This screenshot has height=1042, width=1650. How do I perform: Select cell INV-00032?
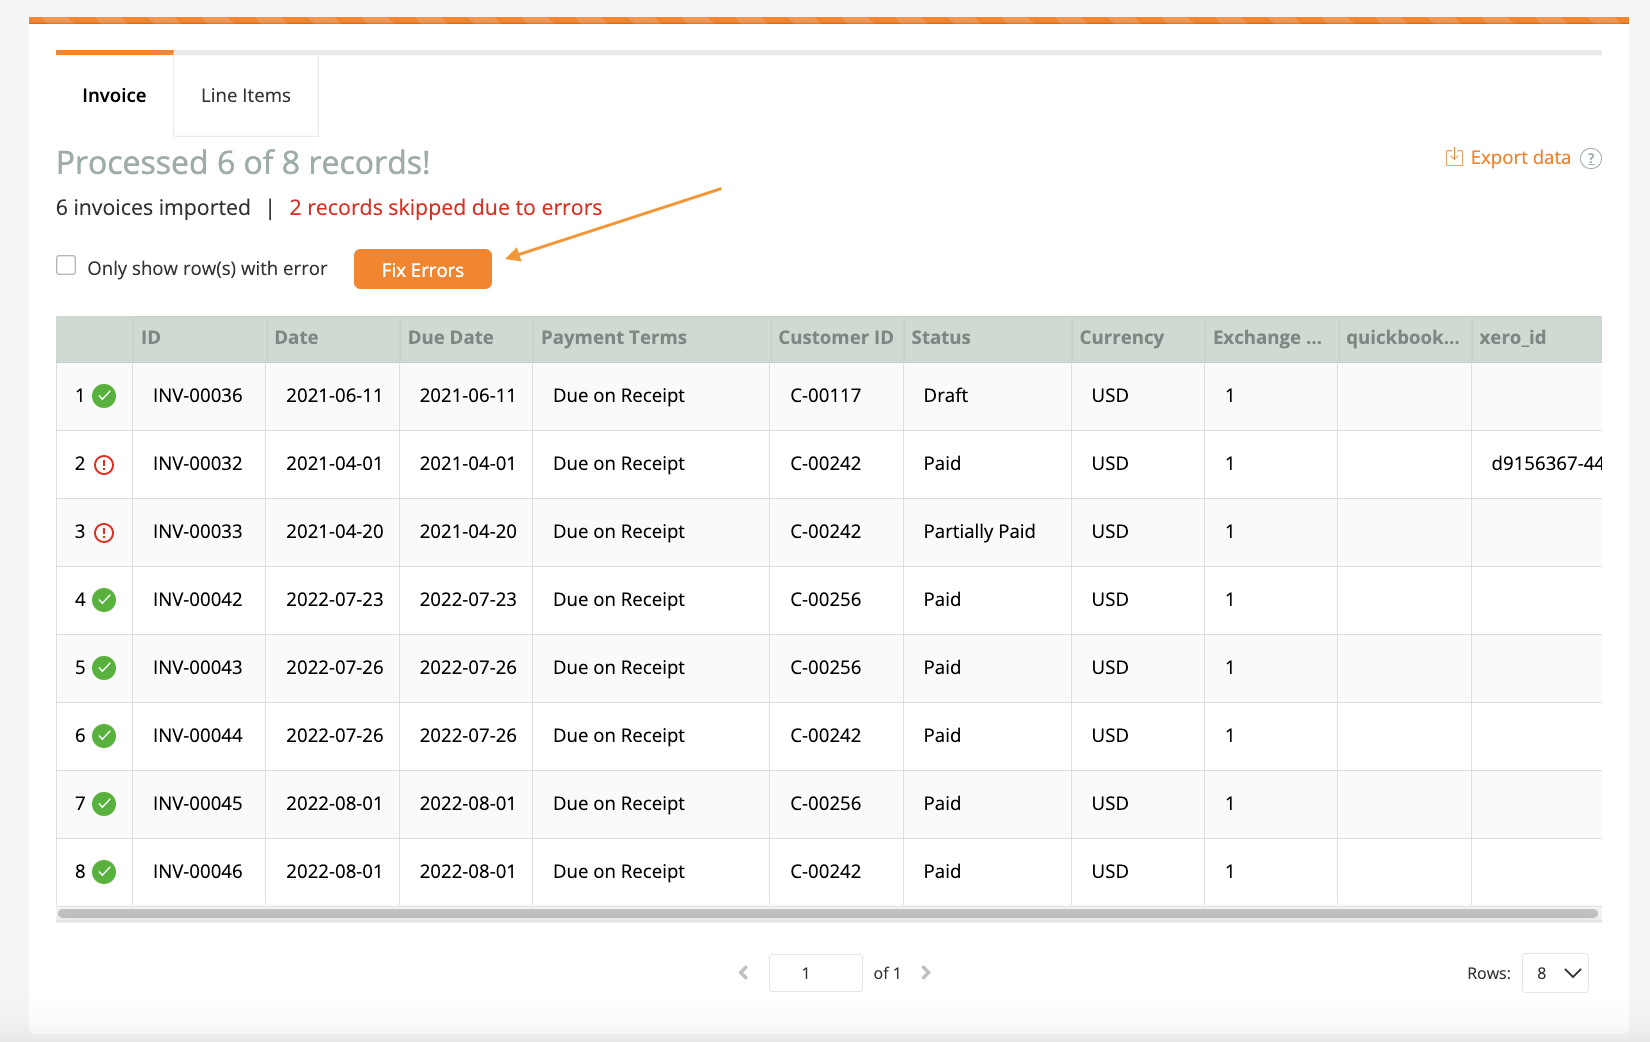click(198, 464)
